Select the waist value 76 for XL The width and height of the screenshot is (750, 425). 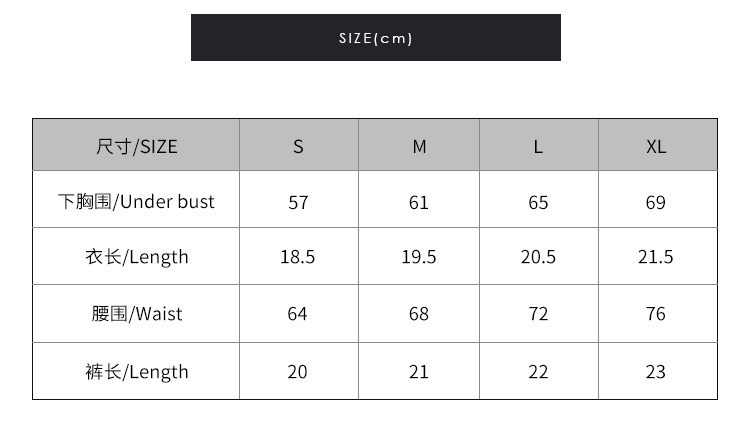pos(656,314)
